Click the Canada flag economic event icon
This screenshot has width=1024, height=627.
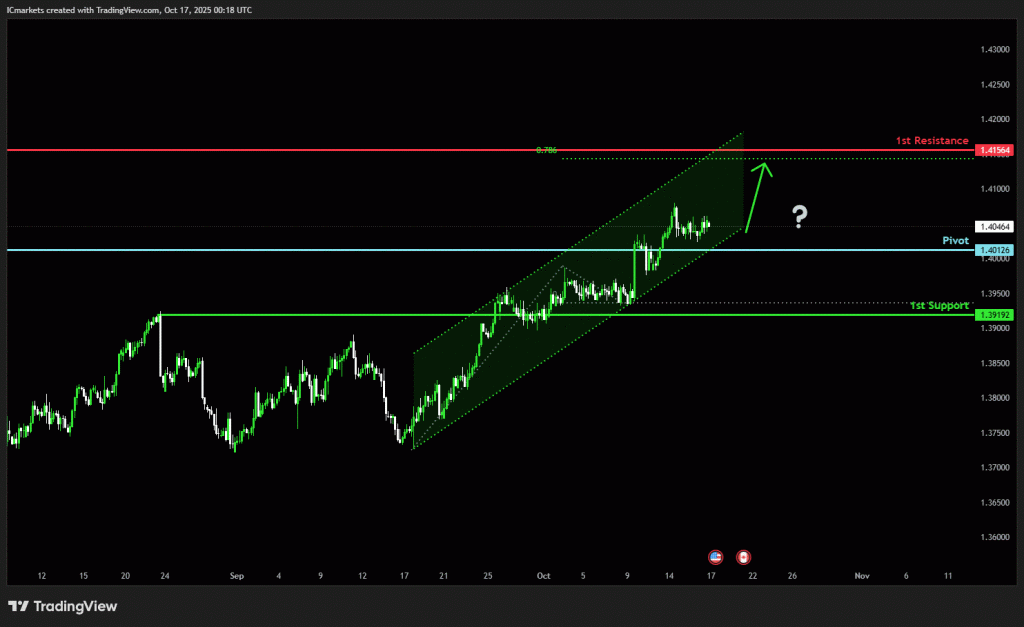tap(743, 556)
